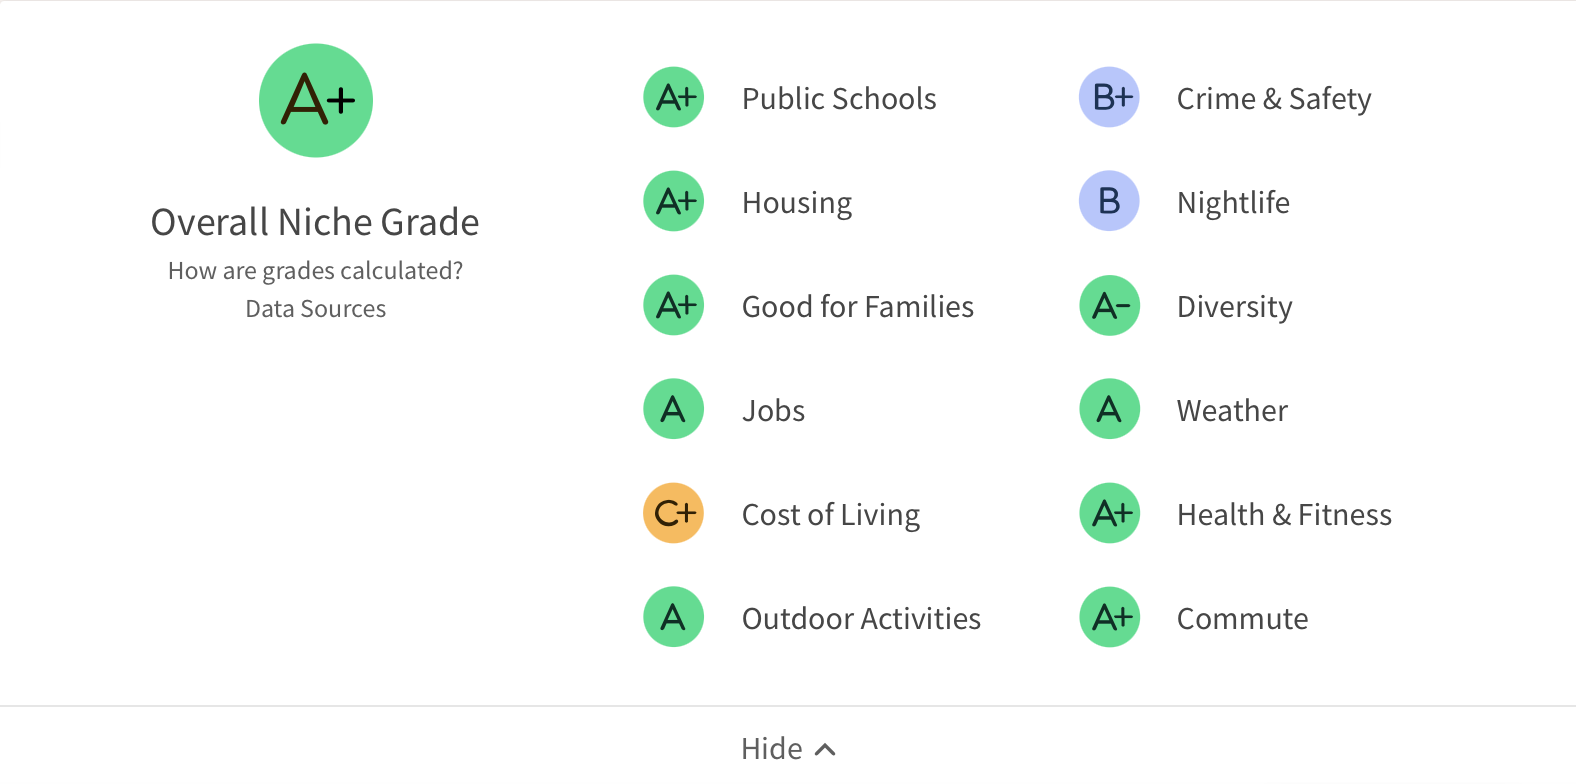
Task: Click the Health & Fitness A+ badge
Action: 1110,514
